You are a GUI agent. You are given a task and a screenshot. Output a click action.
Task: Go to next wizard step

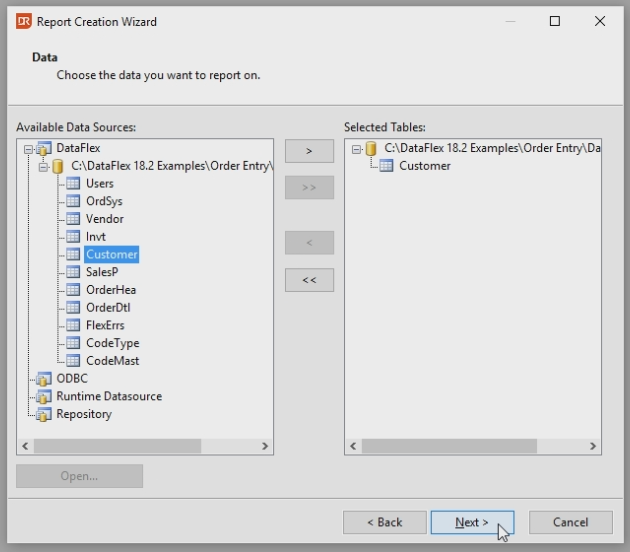tap(472, 522)
